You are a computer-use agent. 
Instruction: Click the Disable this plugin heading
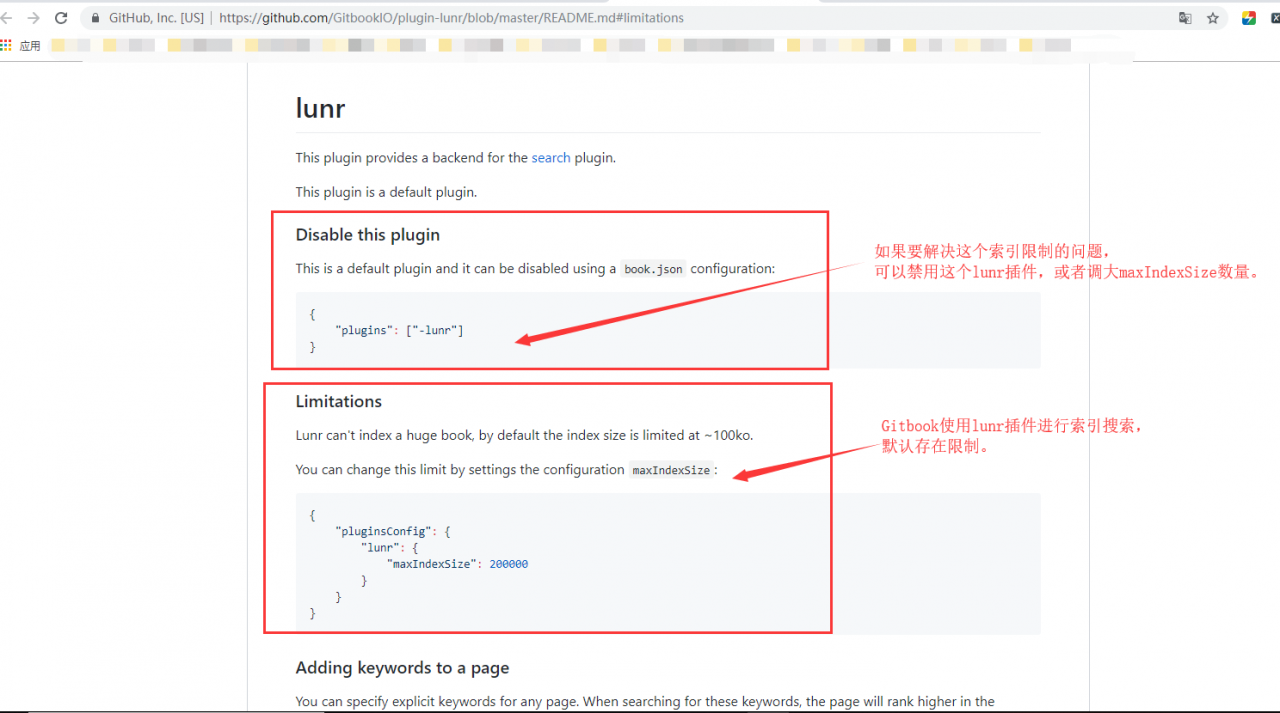pos(367,234)
